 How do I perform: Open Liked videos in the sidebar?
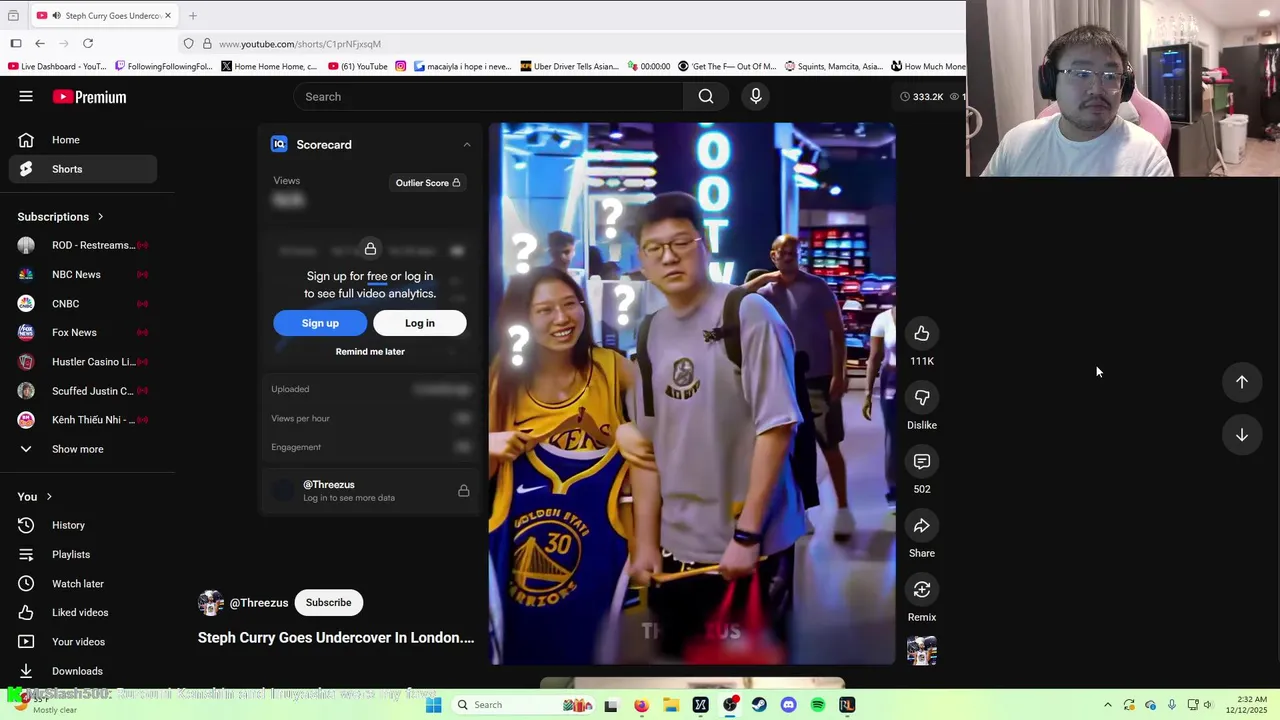tap(83, 613)
